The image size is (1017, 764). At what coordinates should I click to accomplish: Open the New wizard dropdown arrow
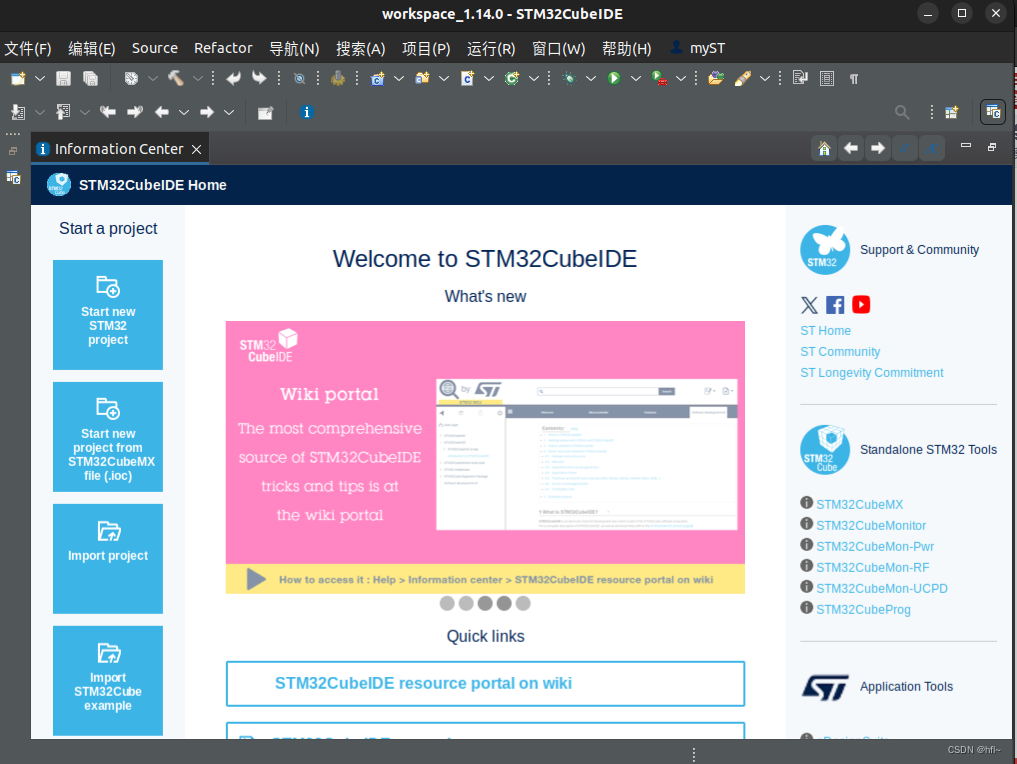tap(38, 78)
